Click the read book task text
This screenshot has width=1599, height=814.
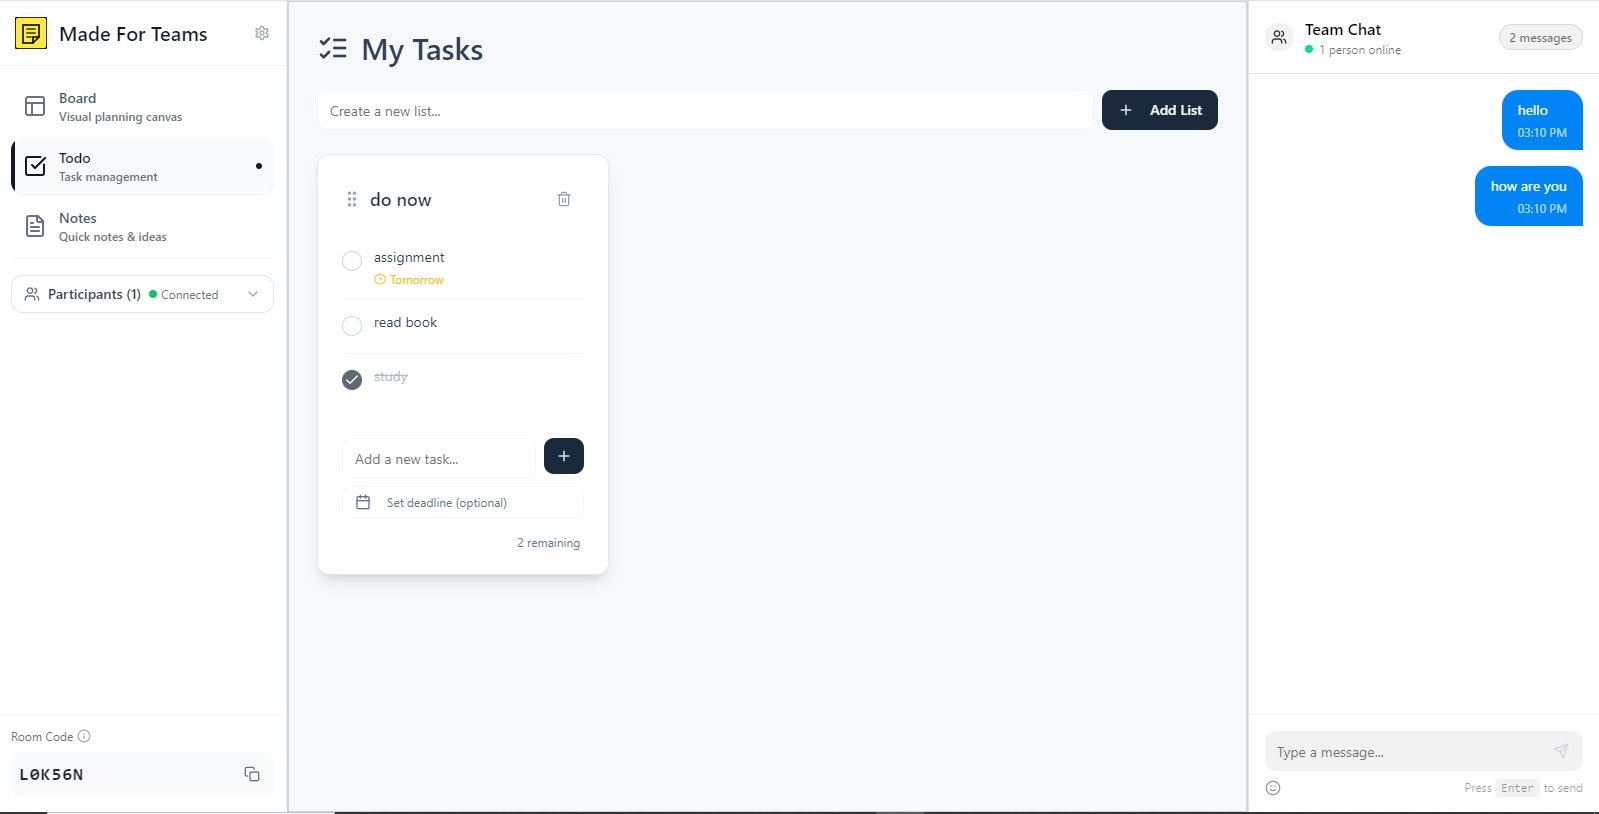(405, 322)
